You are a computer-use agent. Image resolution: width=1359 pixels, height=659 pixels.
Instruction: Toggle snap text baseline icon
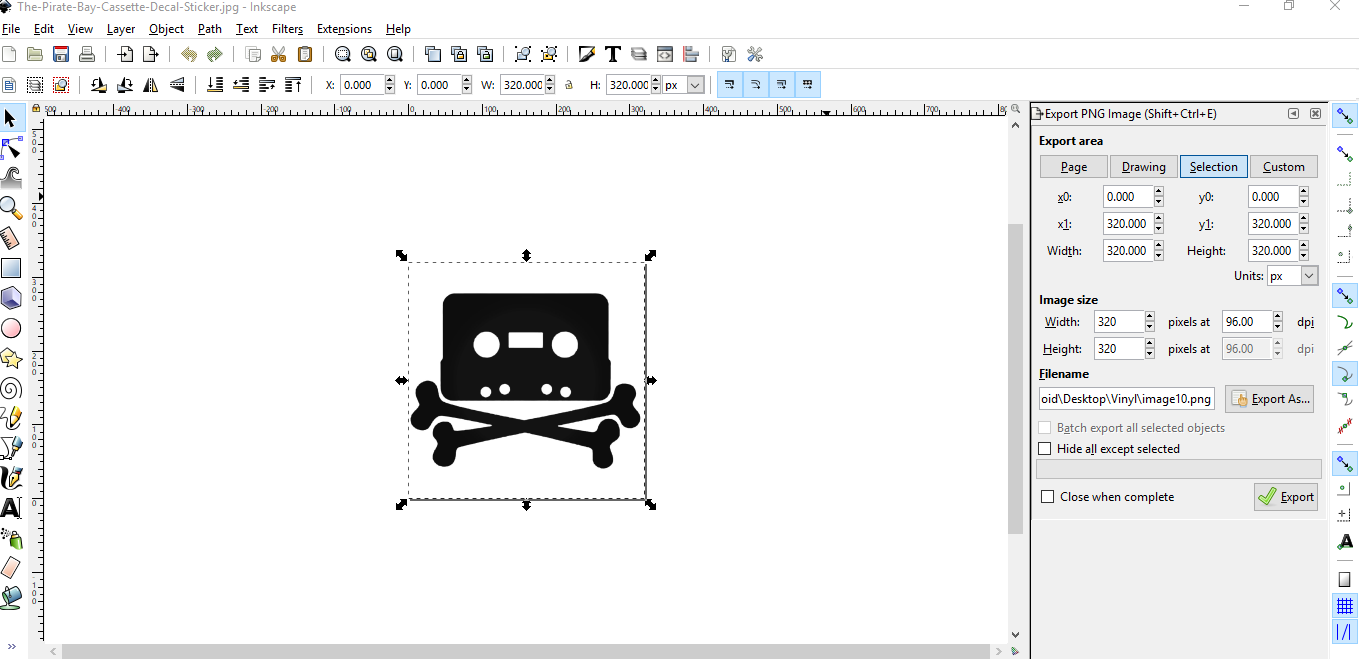1345,541
